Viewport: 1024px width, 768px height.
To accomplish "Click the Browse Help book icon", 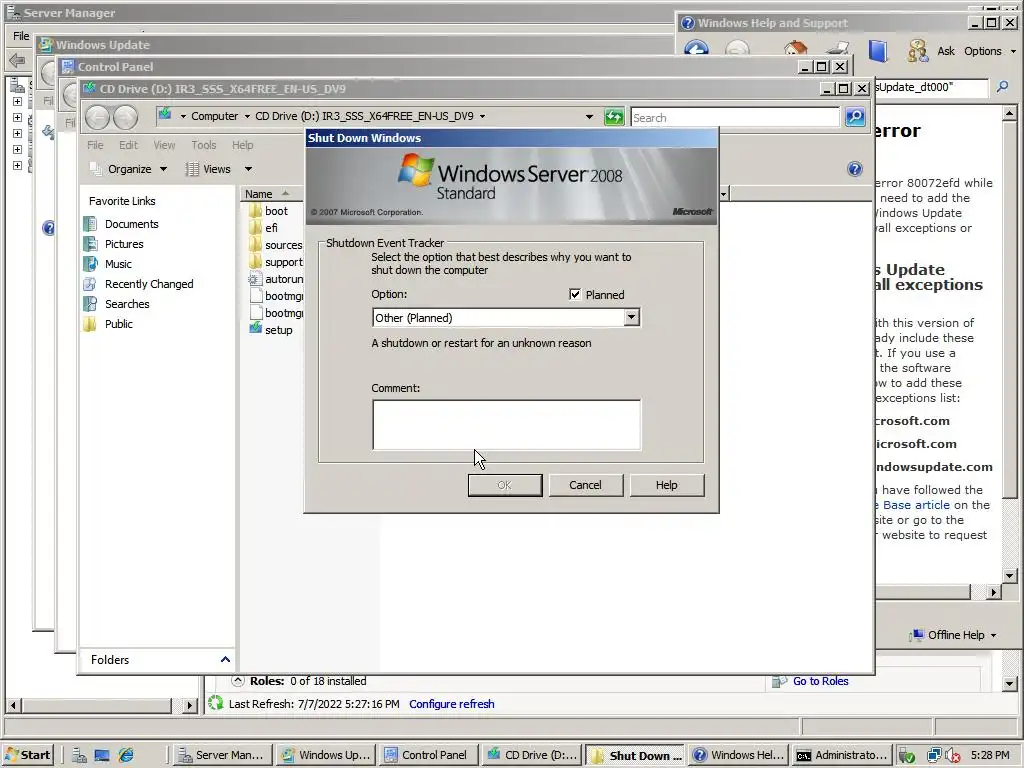I will [x=878, y=51].
